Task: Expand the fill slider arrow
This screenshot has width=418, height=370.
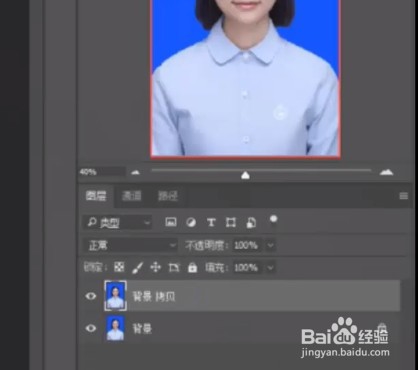Action: point(270,268)
